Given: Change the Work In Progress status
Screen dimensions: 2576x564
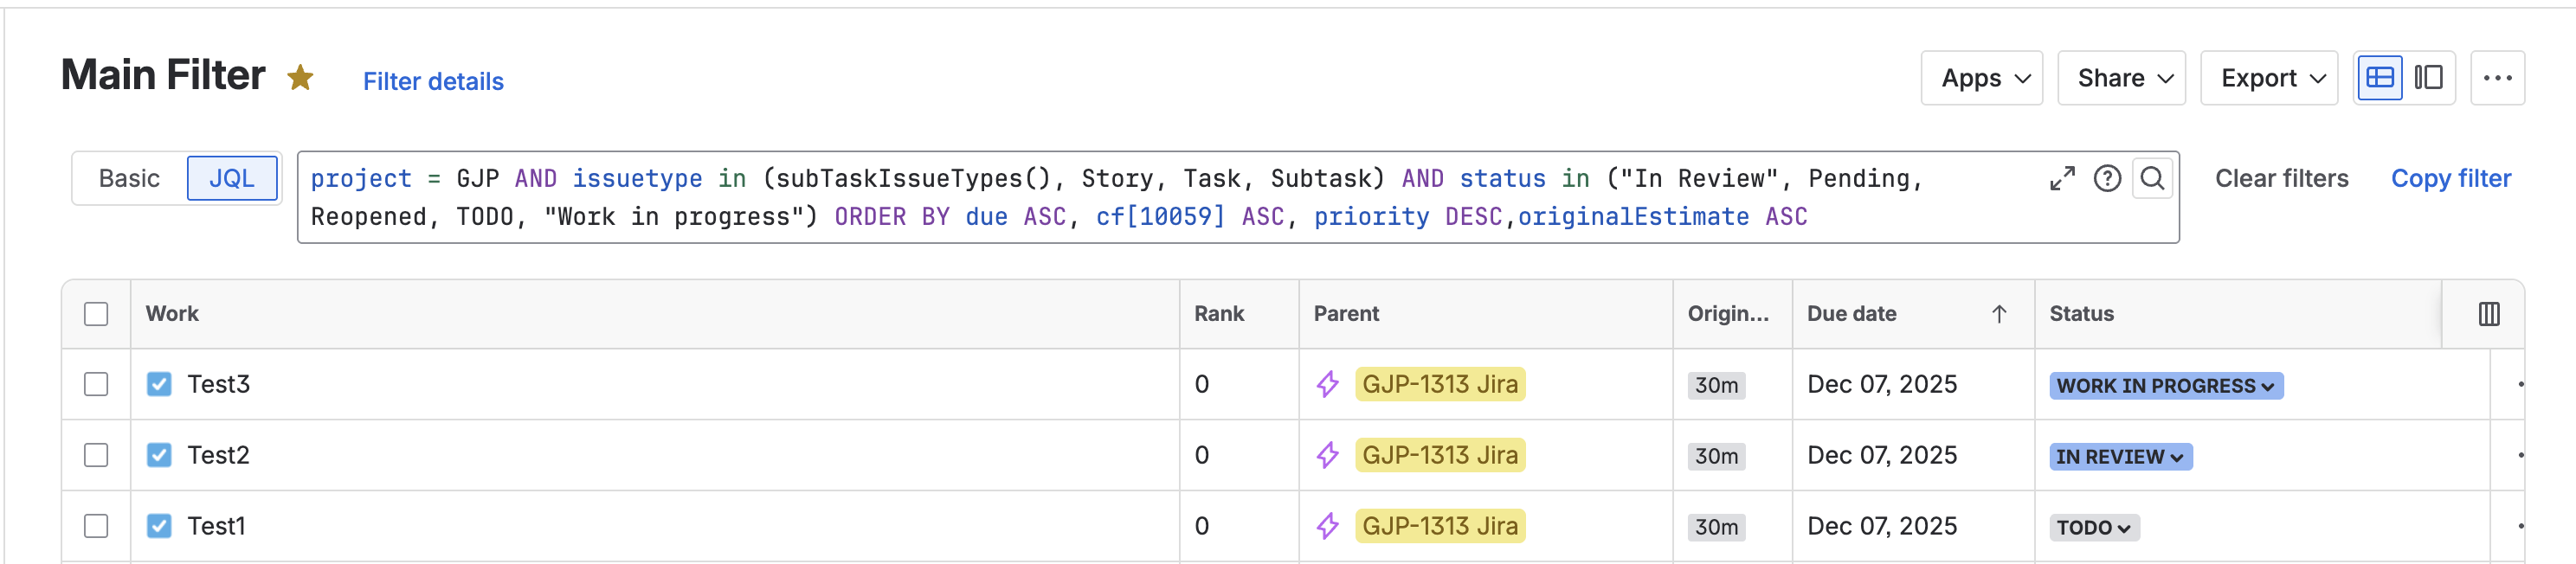Looking at the screenshot, I should point(2166,386).
